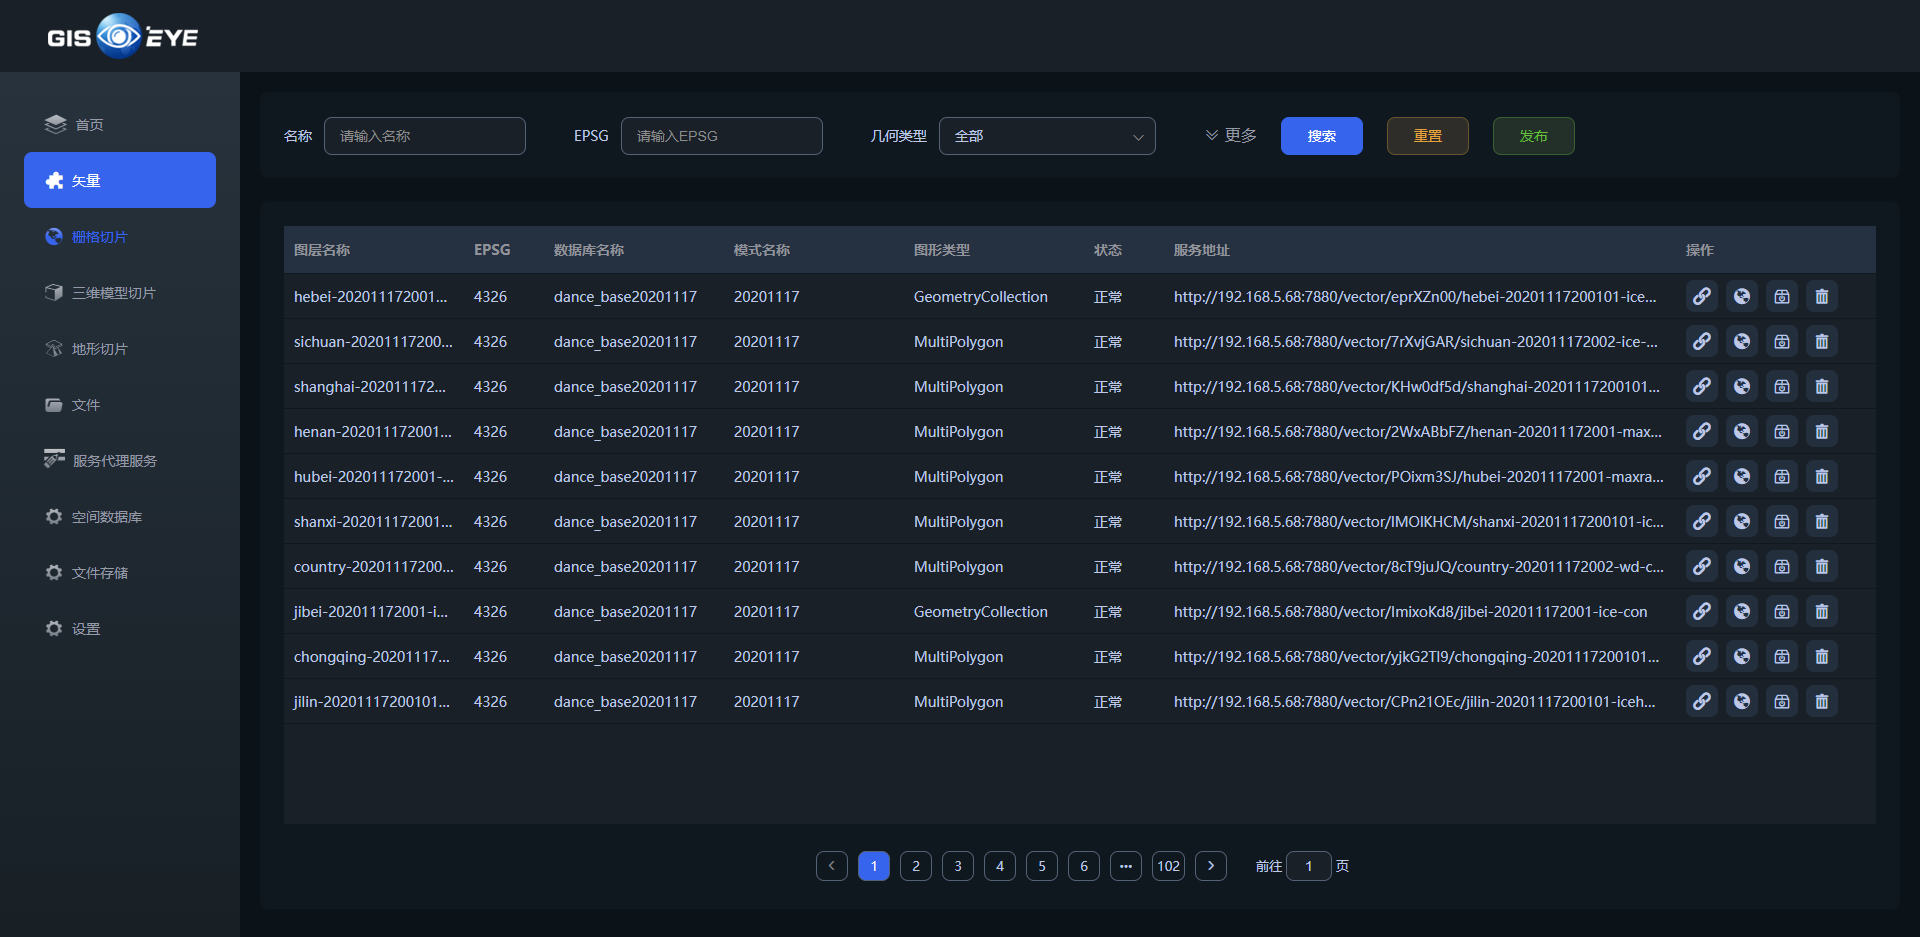Click the orange 重置 reset button
Image resolution: width=1920 pixels, height=937 pixels.
1427,136
